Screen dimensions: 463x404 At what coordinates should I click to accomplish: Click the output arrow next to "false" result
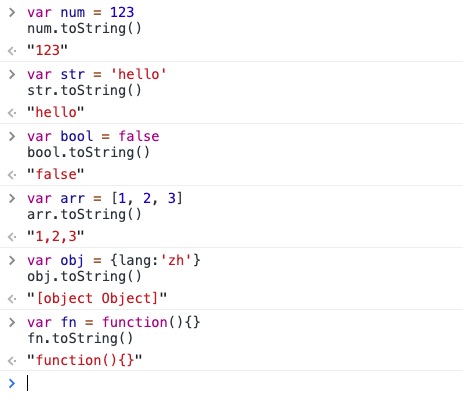point(12,175)
